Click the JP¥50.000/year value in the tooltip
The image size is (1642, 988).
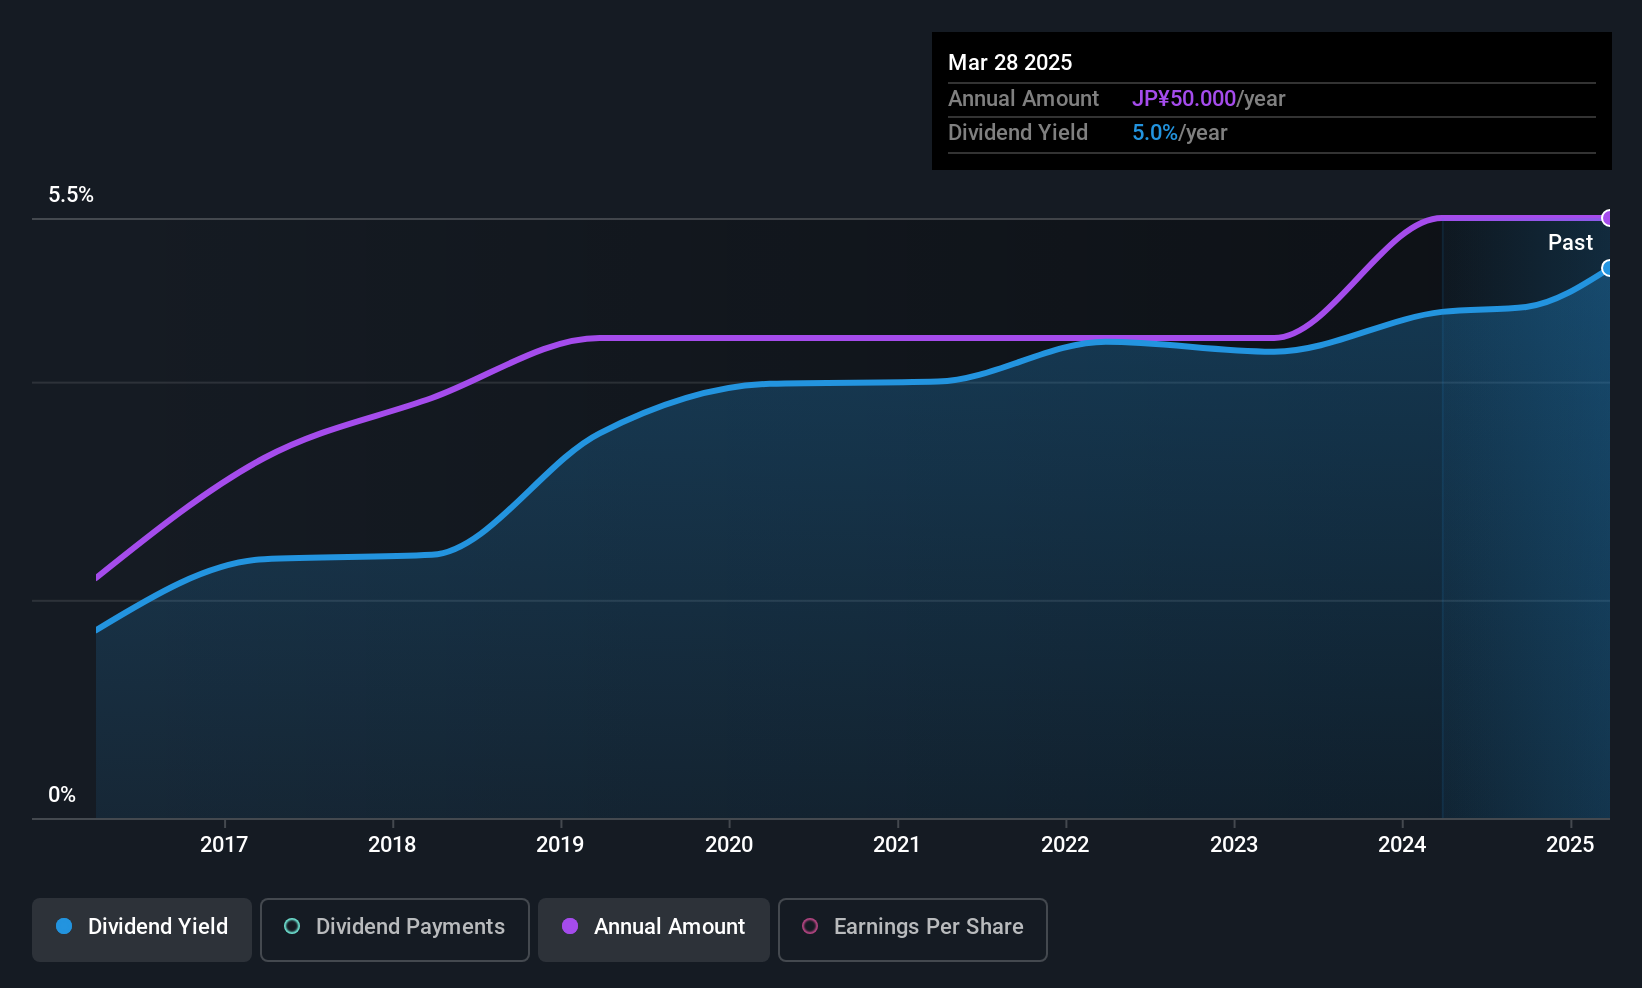(1208, 98)
